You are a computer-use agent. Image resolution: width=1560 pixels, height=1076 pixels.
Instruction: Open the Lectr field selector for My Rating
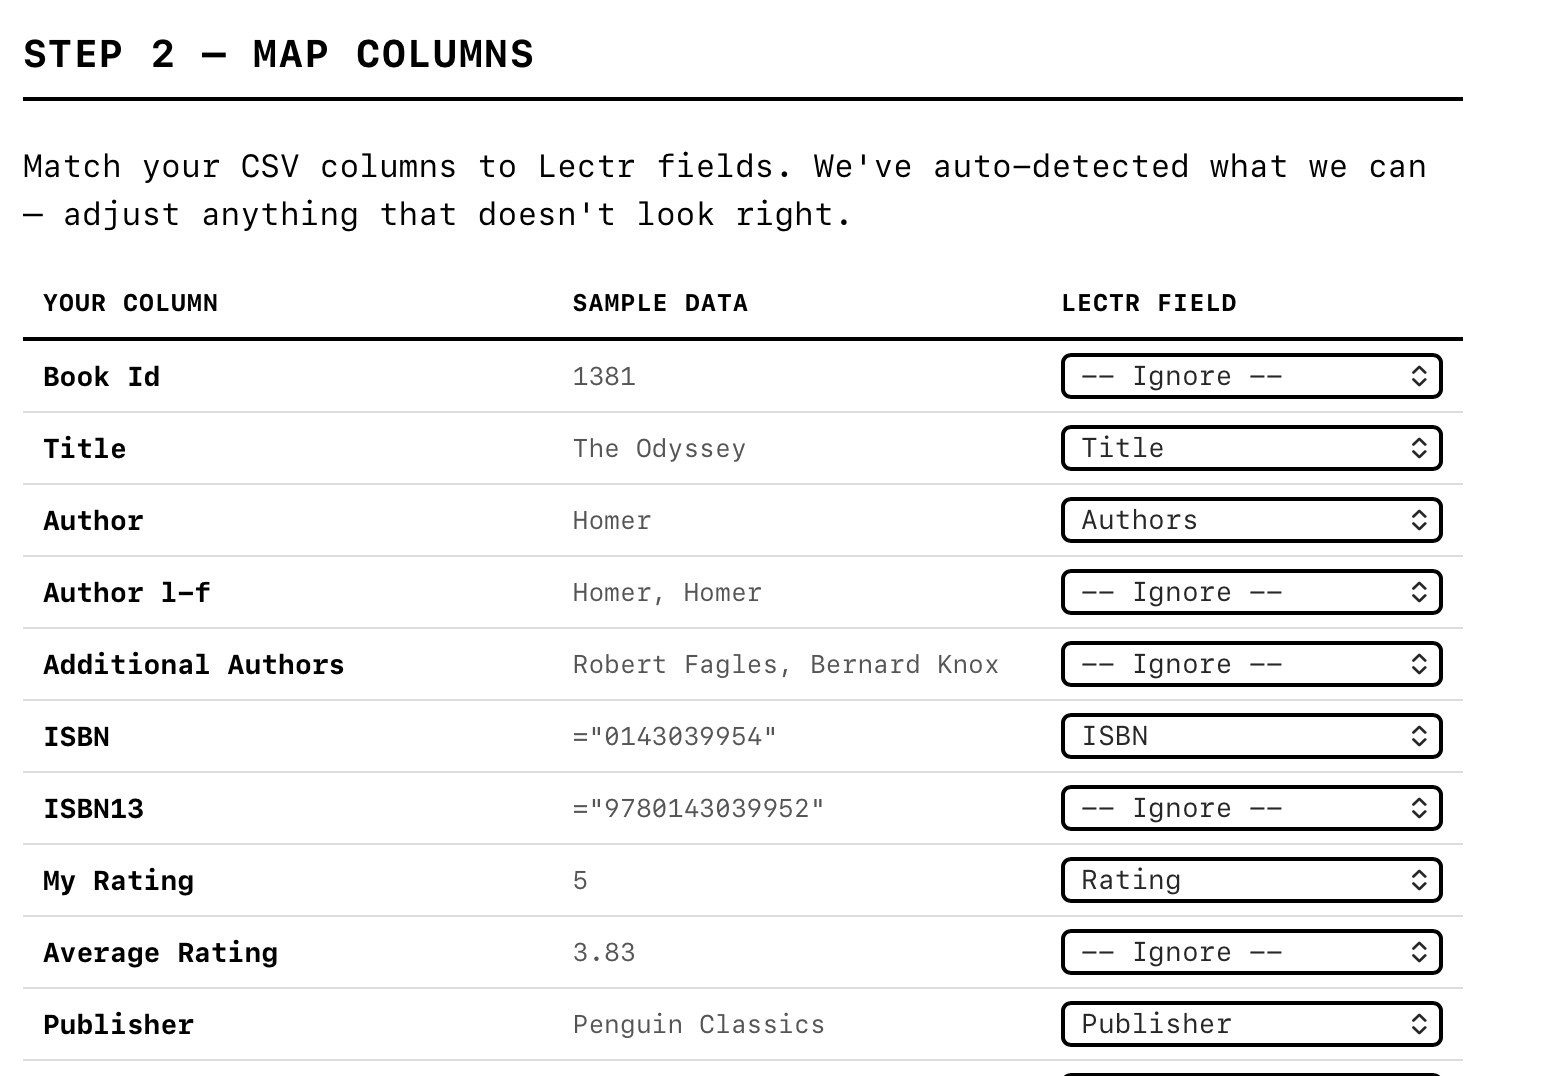pos(1250,880)
